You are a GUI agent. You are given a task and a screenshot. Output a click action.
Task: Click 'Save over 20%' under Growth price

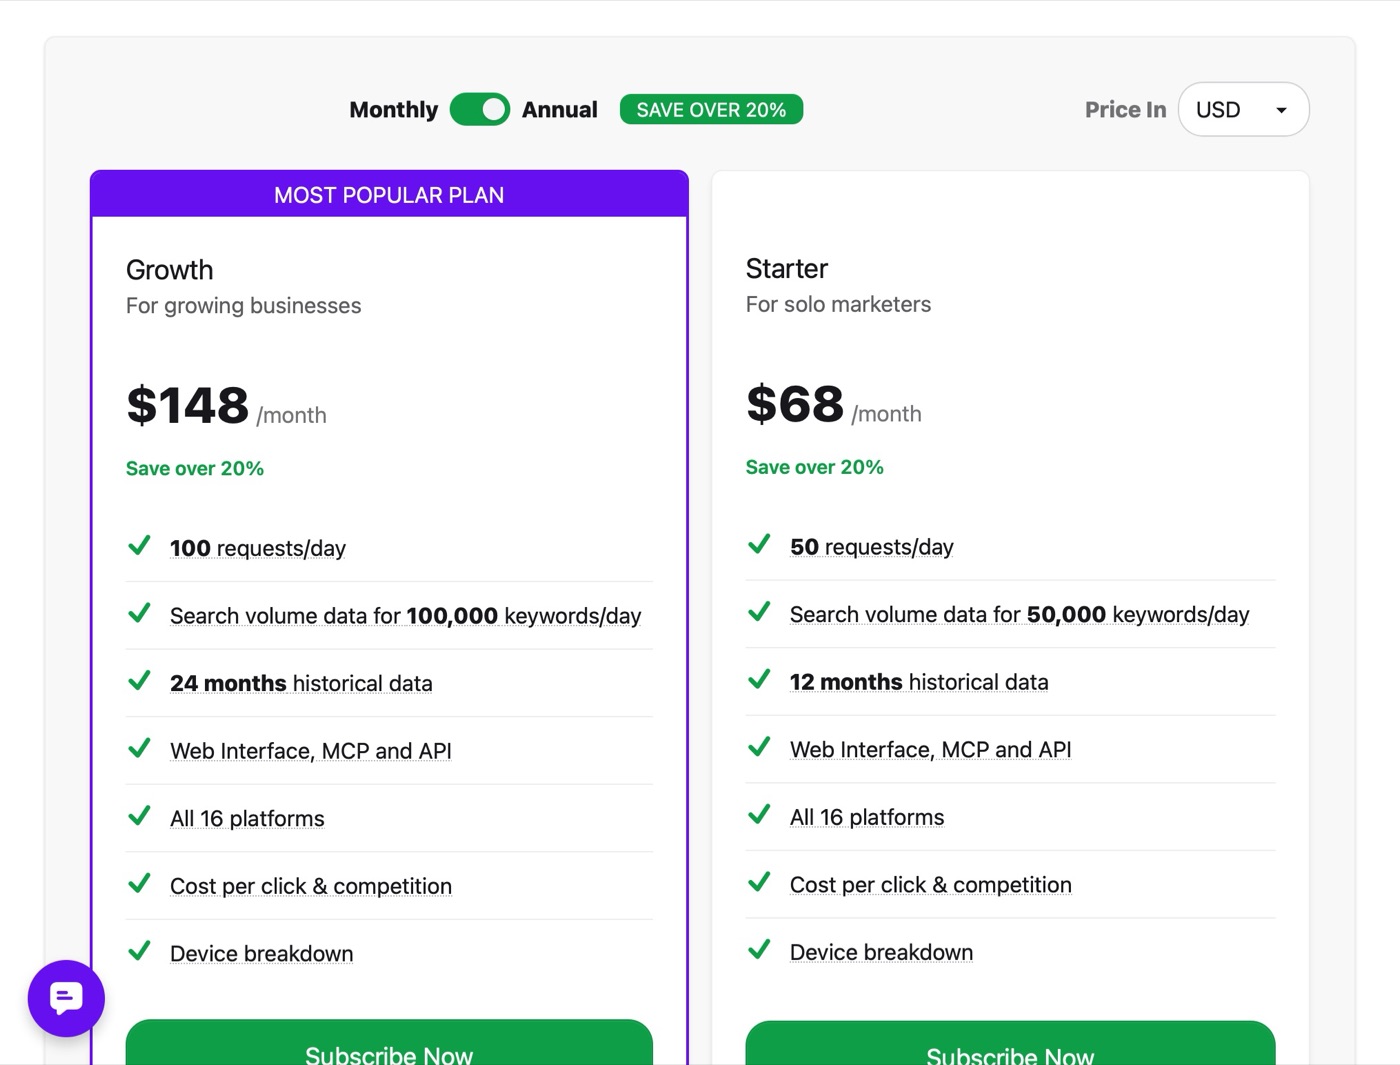click(x=195, y=468)
